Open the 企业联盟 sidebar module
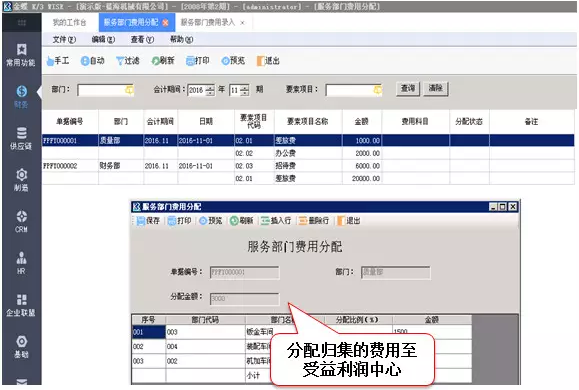The height and width of the screenshot is (390, 579). tap(21, 305)
